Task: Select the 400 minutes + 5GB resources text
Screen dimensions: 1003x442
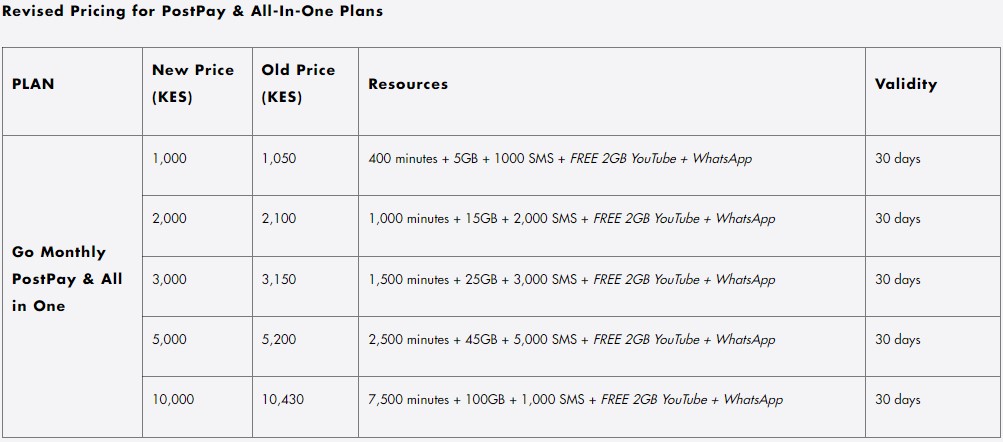Action: click(x=559, y=159)
